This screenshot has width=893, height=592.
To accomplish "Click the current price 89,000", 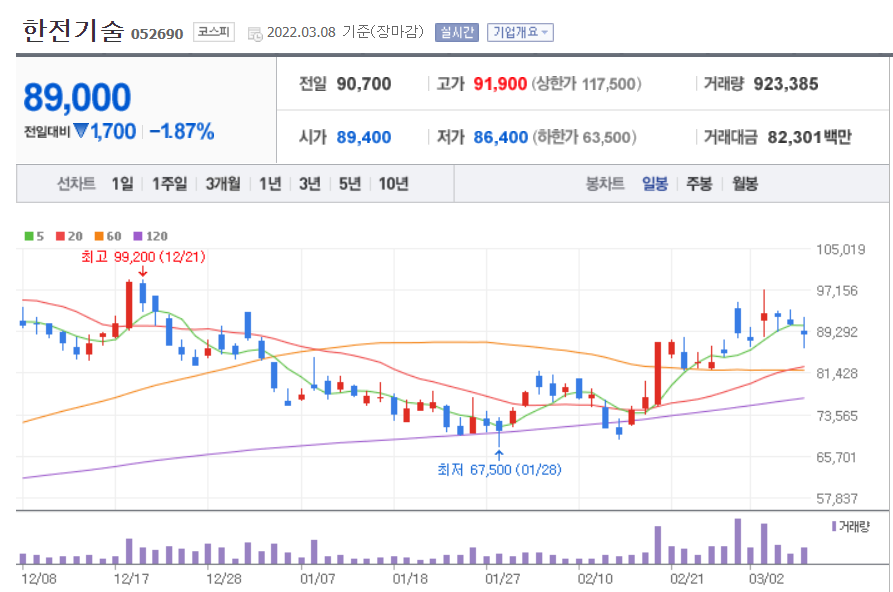I will coord(77,97).
